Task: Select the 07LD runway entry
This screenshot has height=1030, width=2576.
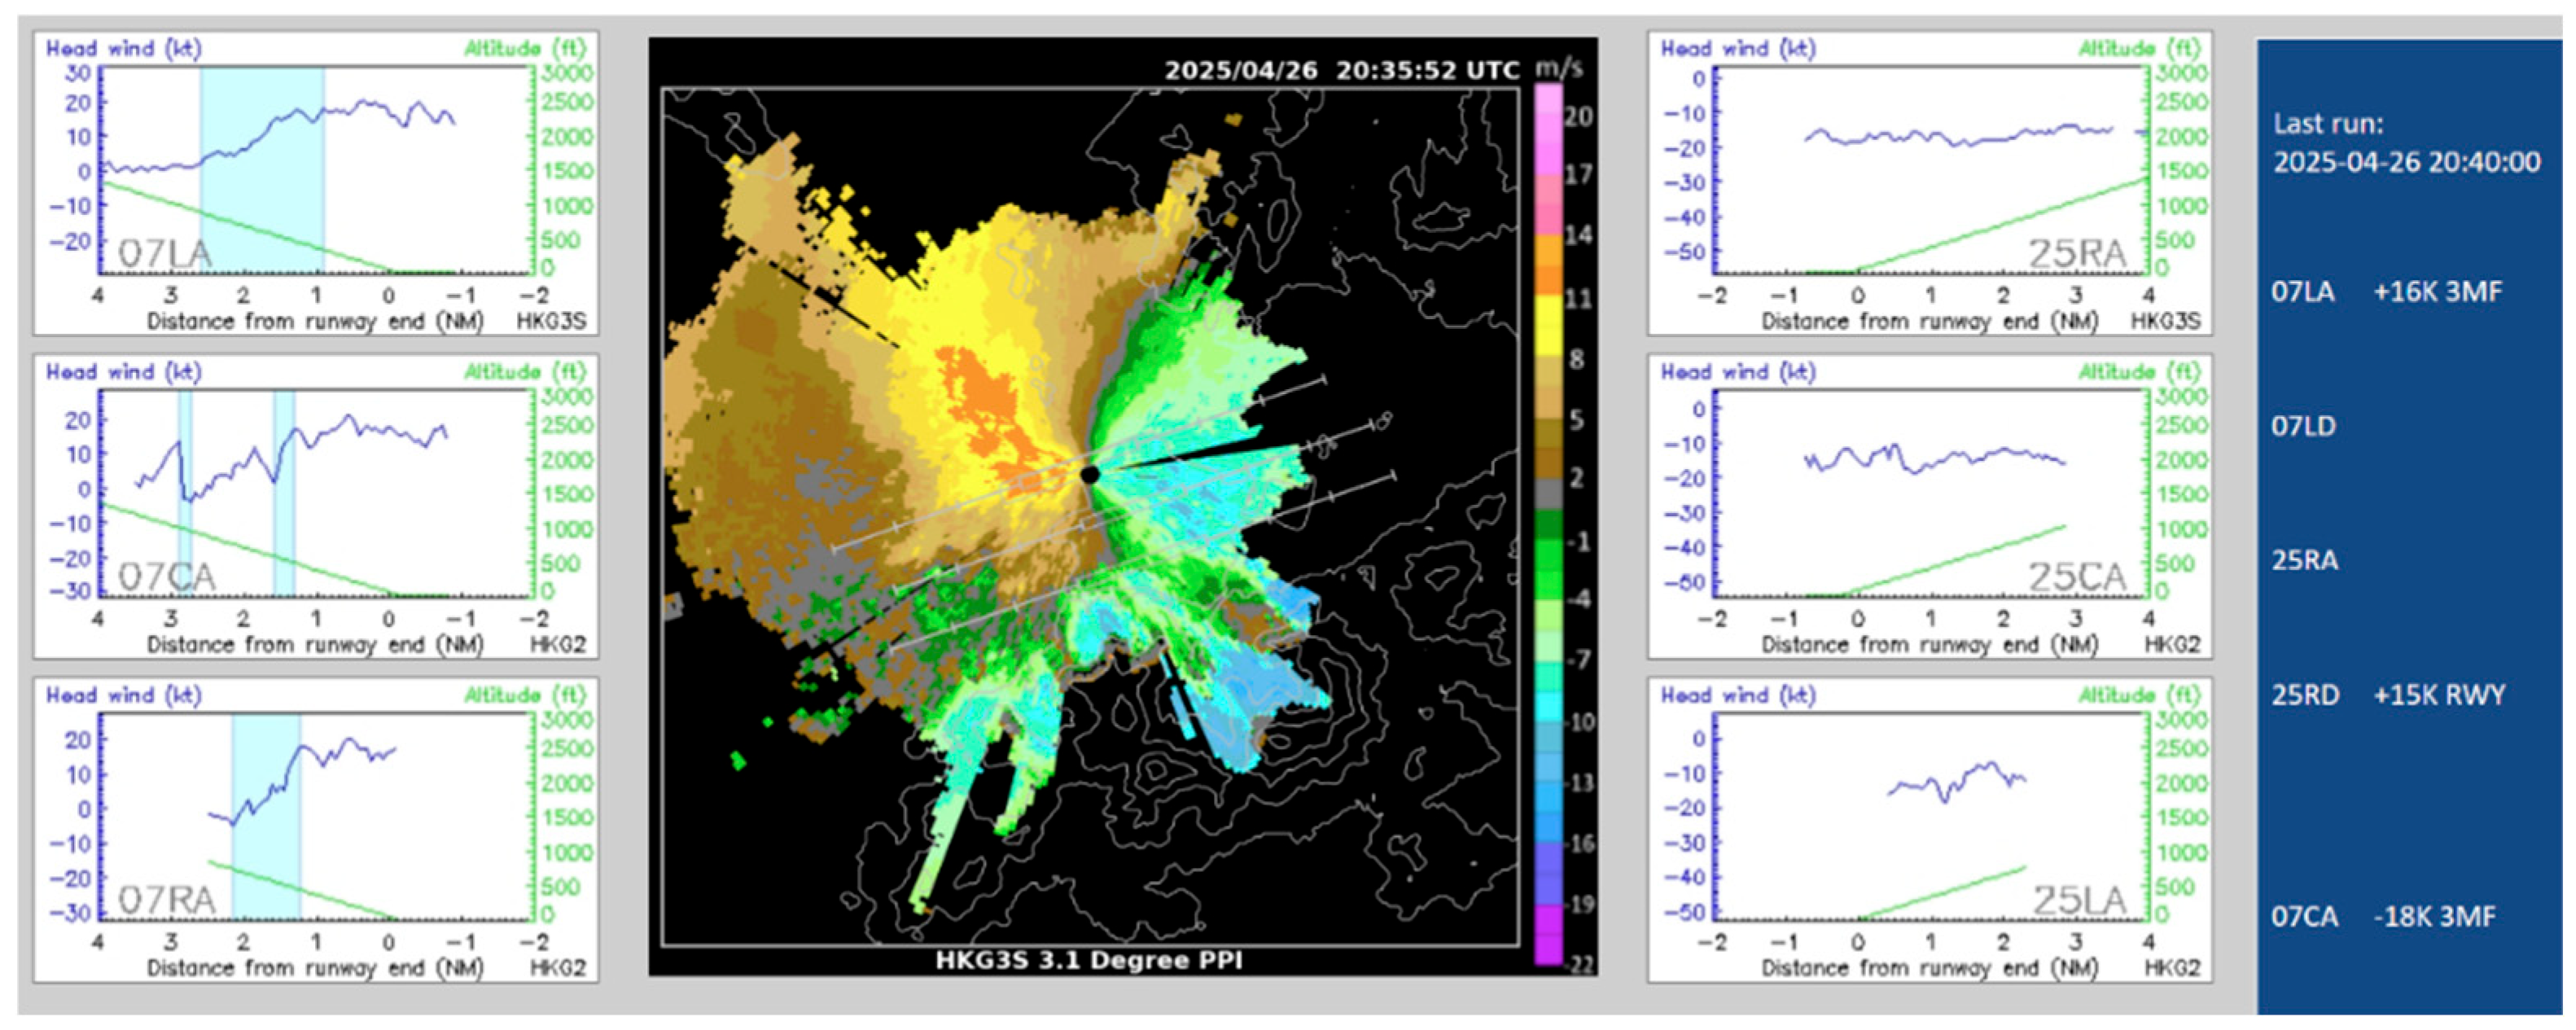Action: (x=2304, y=426)
